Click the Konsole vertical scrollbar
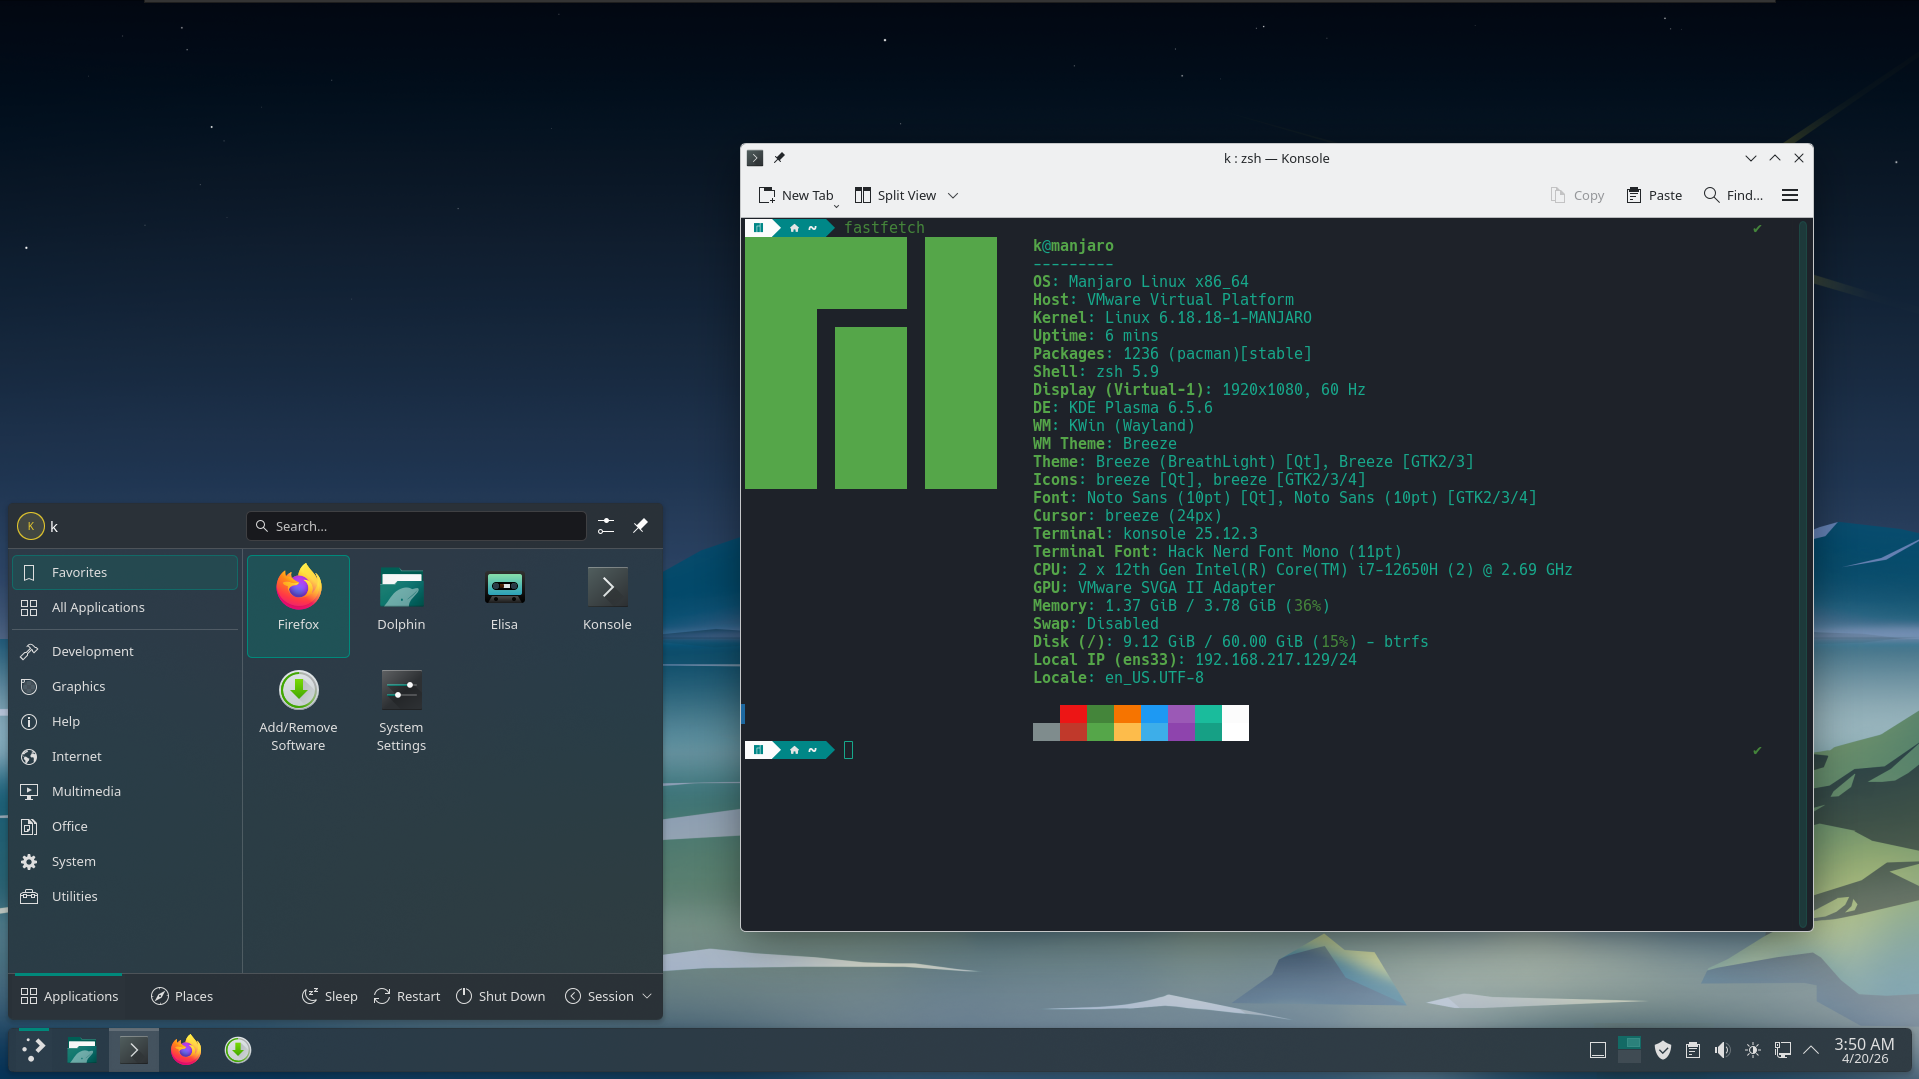This screenshot has width=1919, height=1079. 1804,573
